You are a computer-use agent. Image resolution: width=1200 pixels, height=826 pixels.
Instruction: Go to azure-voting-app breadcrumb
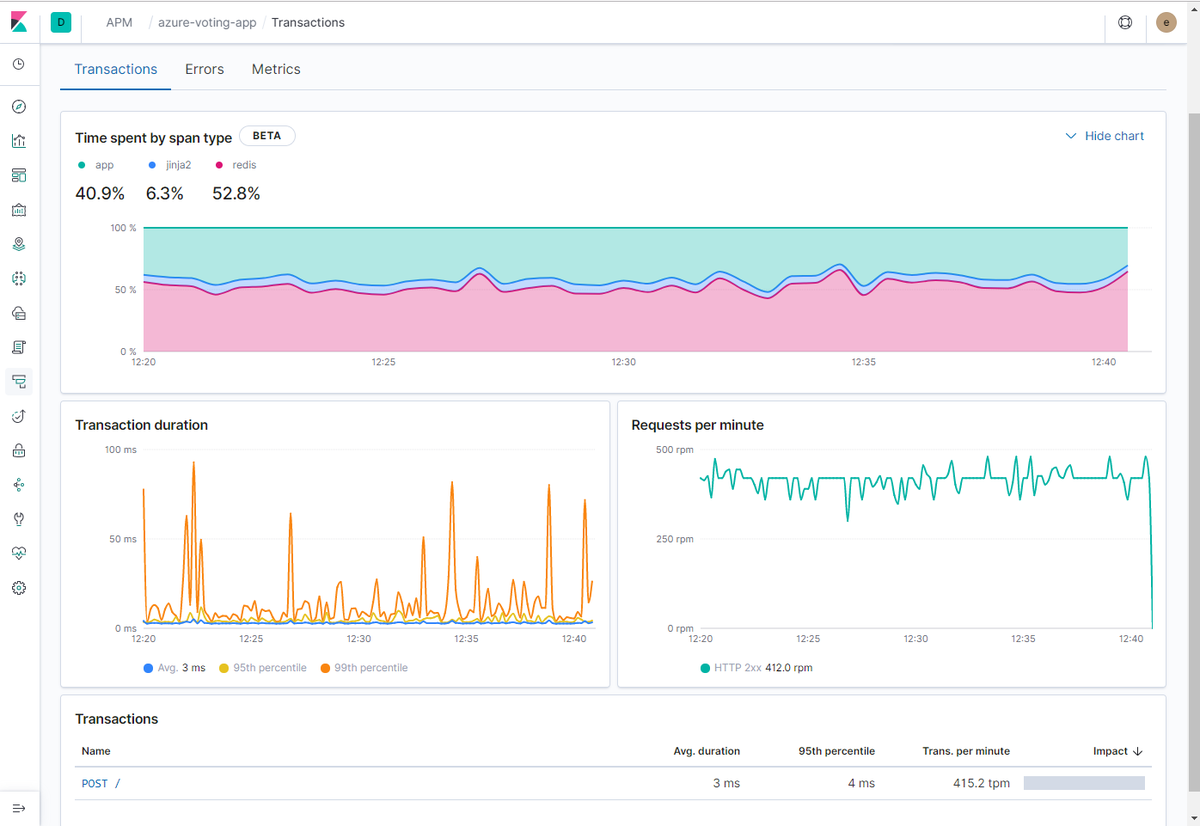[207, 22]
